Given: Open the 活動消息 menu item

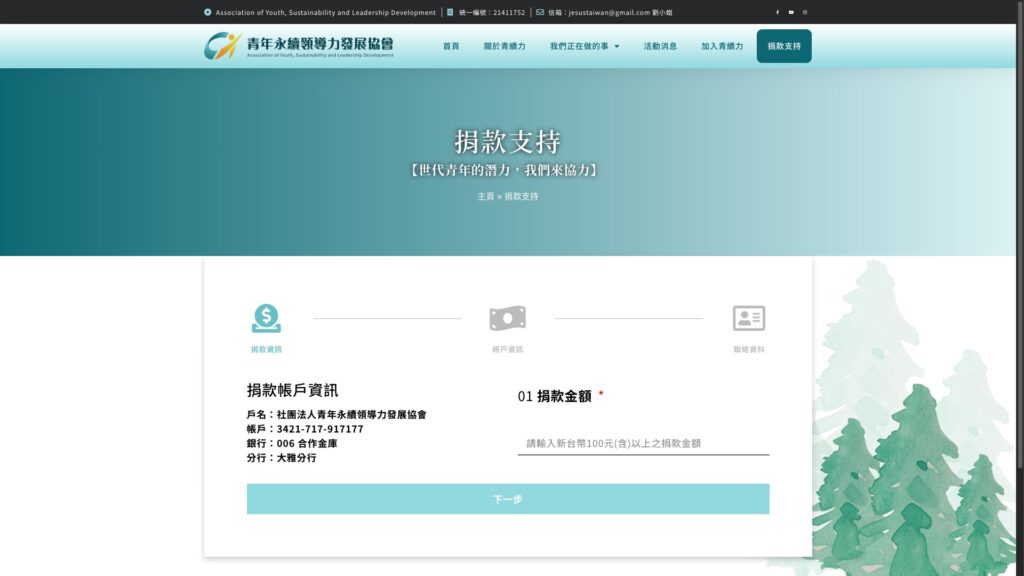Looking at the screenshot, I should [660, 46].
